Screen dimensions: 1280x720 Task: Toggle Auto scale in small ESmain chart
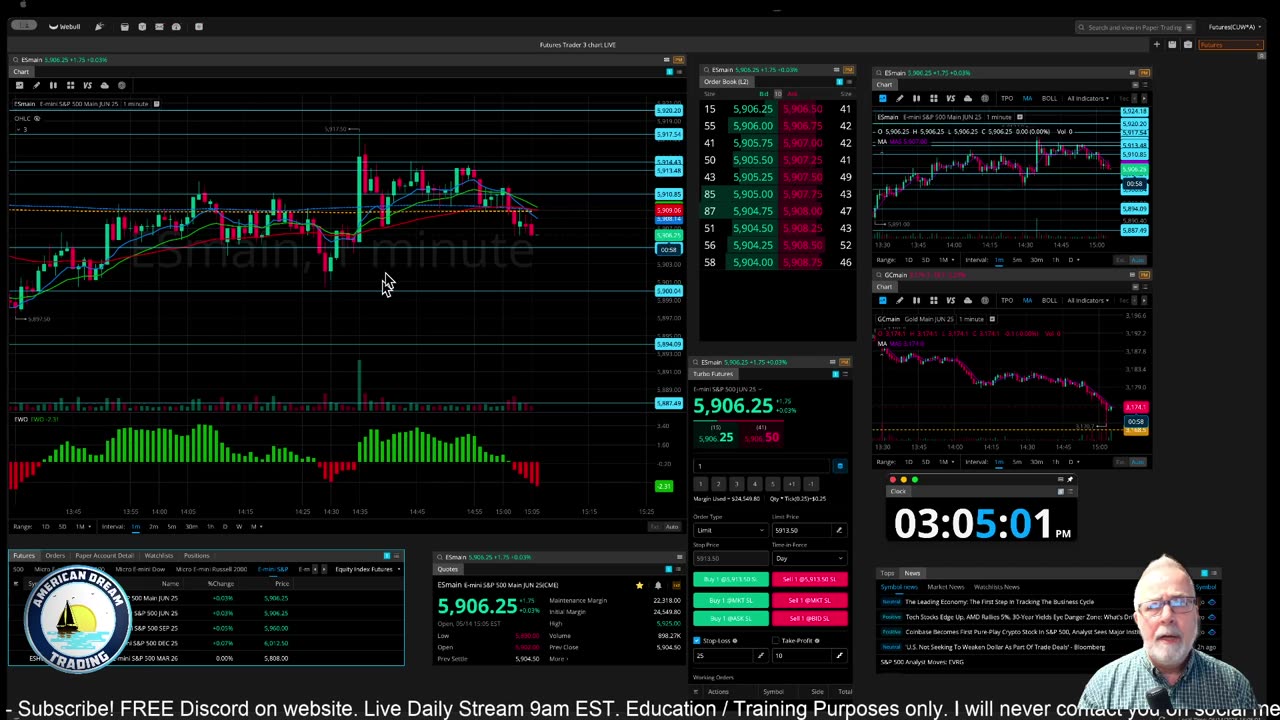pos(1138,260)
